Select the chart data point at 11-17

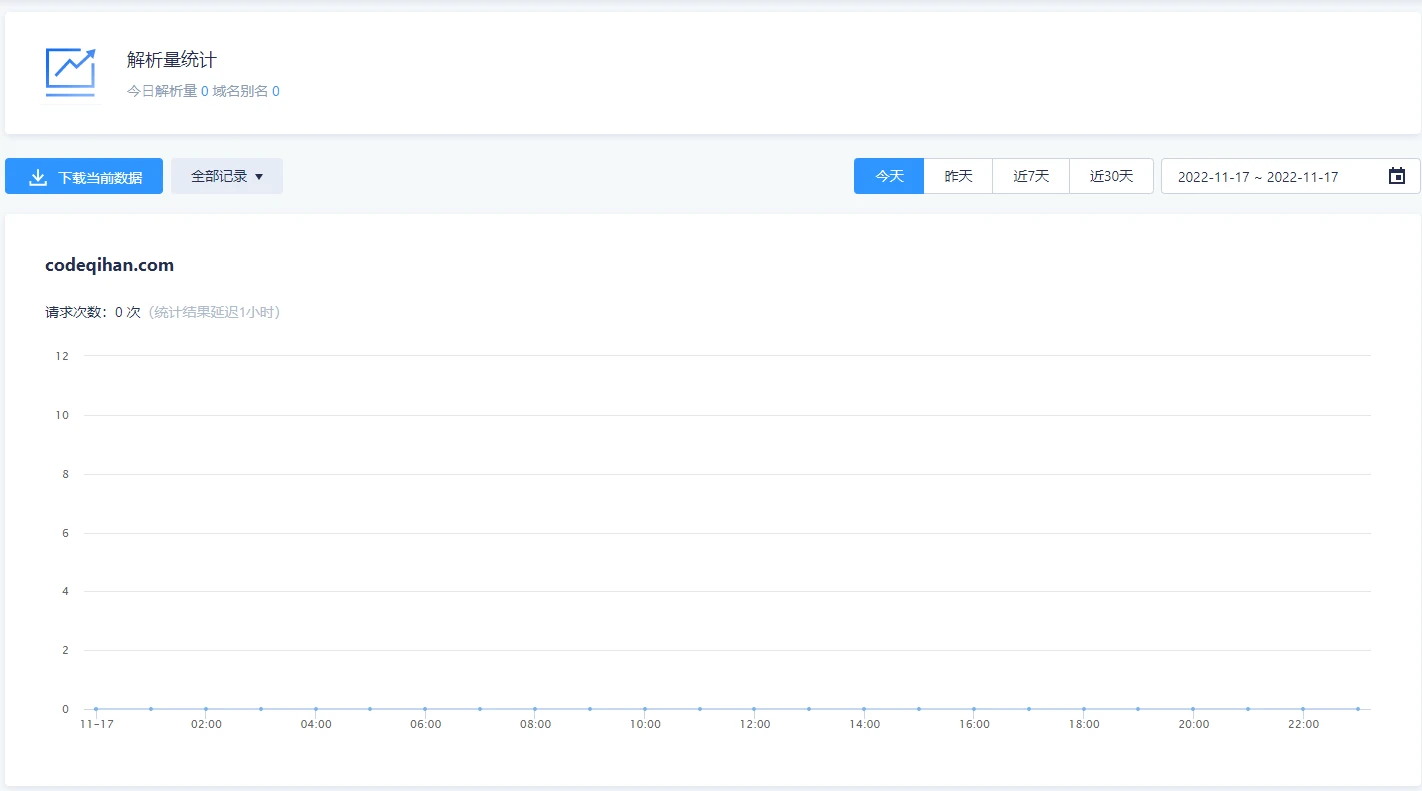(x=96, y=709)
